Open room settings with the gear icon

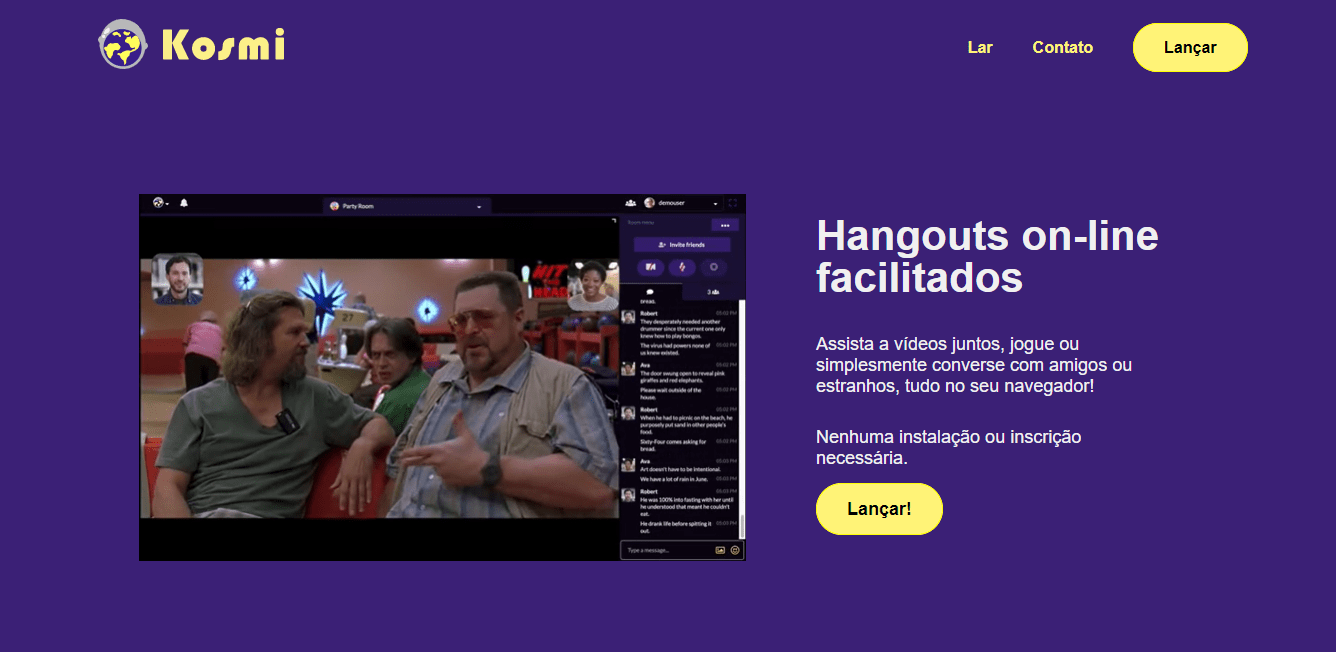click(x=712, y=267)
